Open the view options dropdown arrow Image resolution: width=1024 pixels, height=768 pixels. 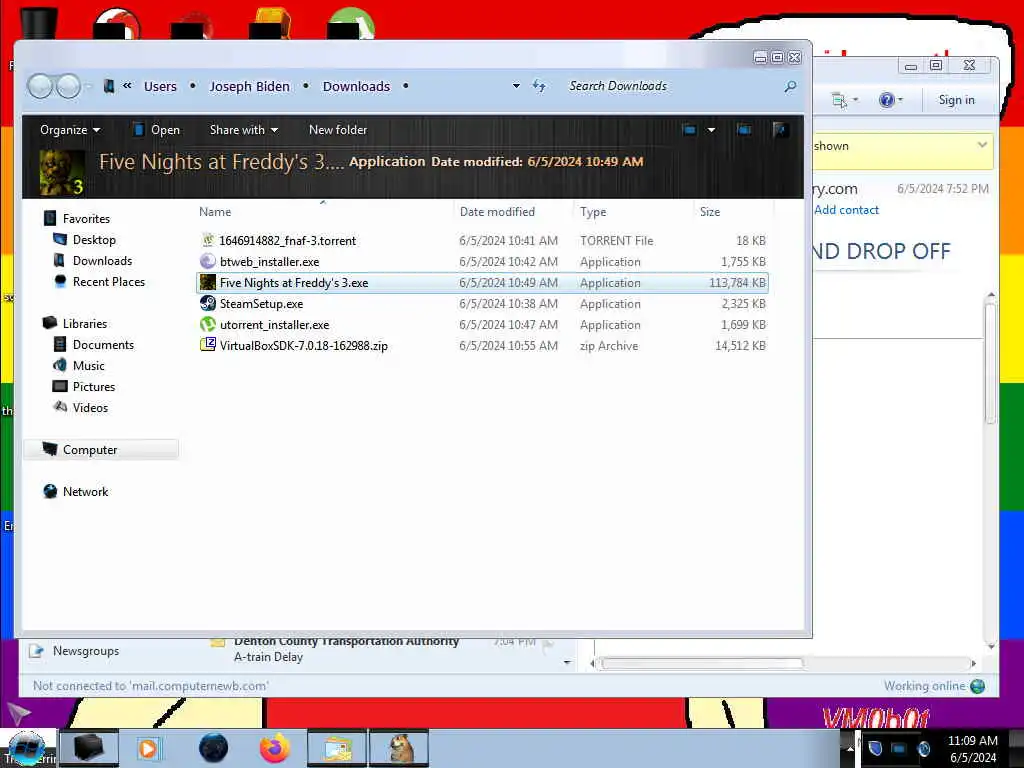point(711,130)
